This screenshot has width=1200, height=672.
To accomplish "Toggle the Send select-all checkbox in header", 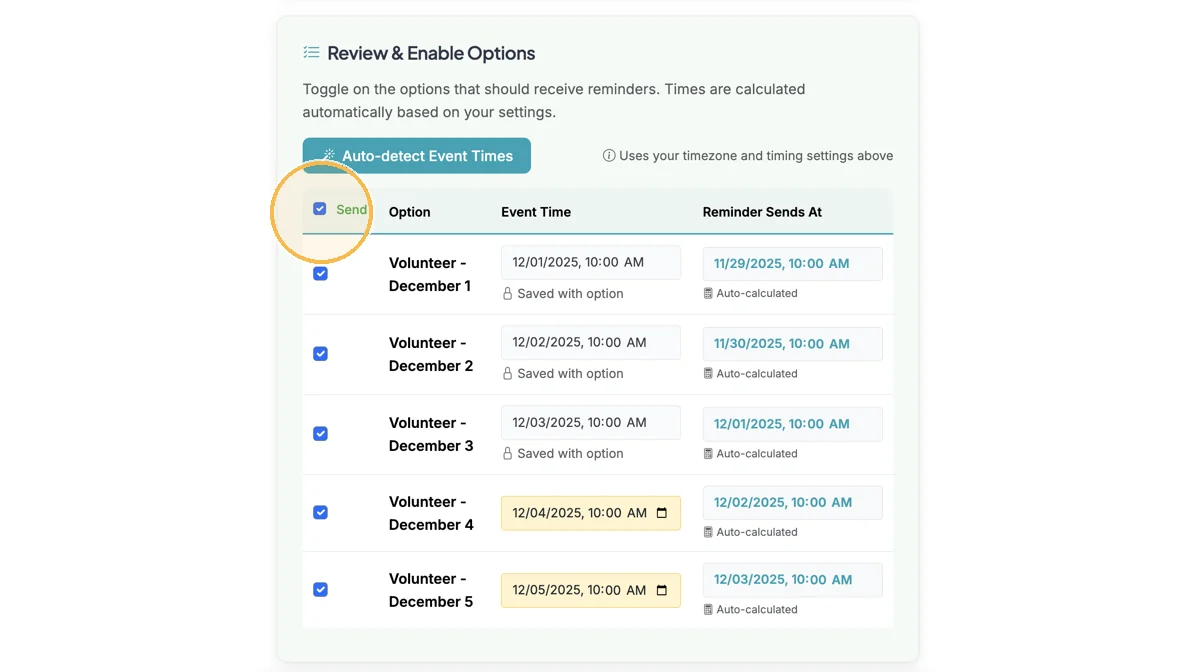I will [320, 209].
